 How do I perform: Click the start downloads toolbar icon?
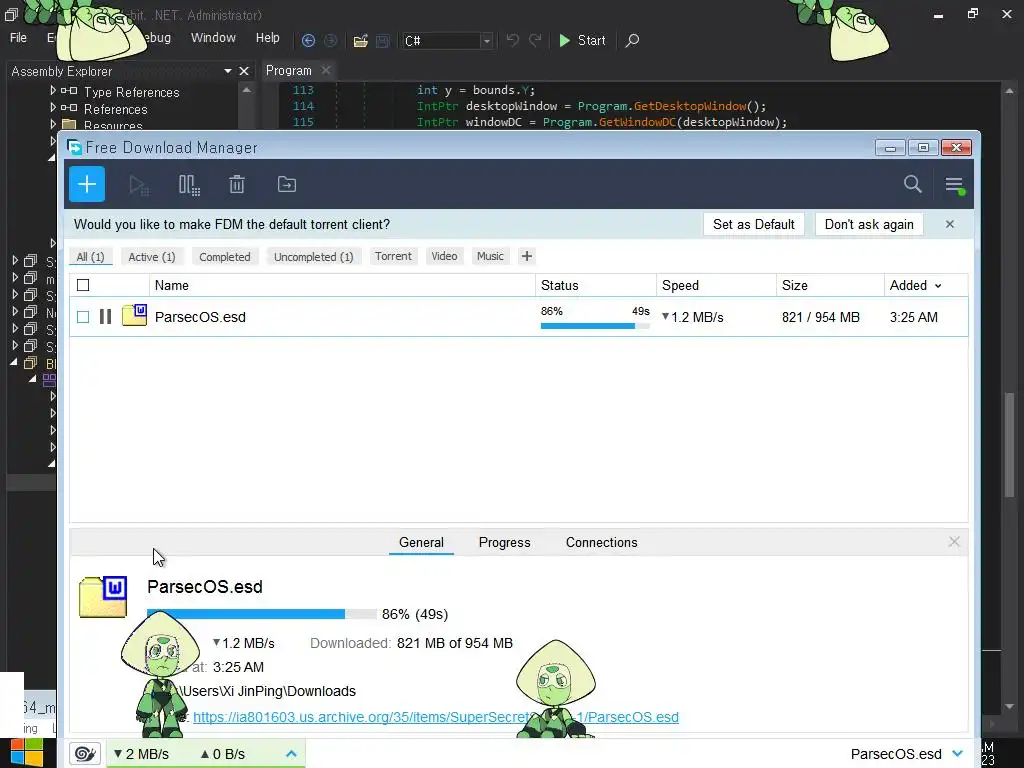click(x=139, y=185)
